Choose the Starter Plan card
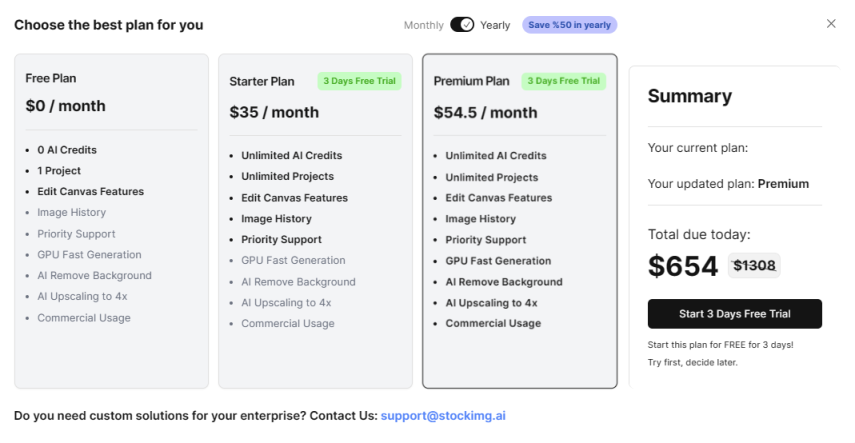 click(315, 220)
